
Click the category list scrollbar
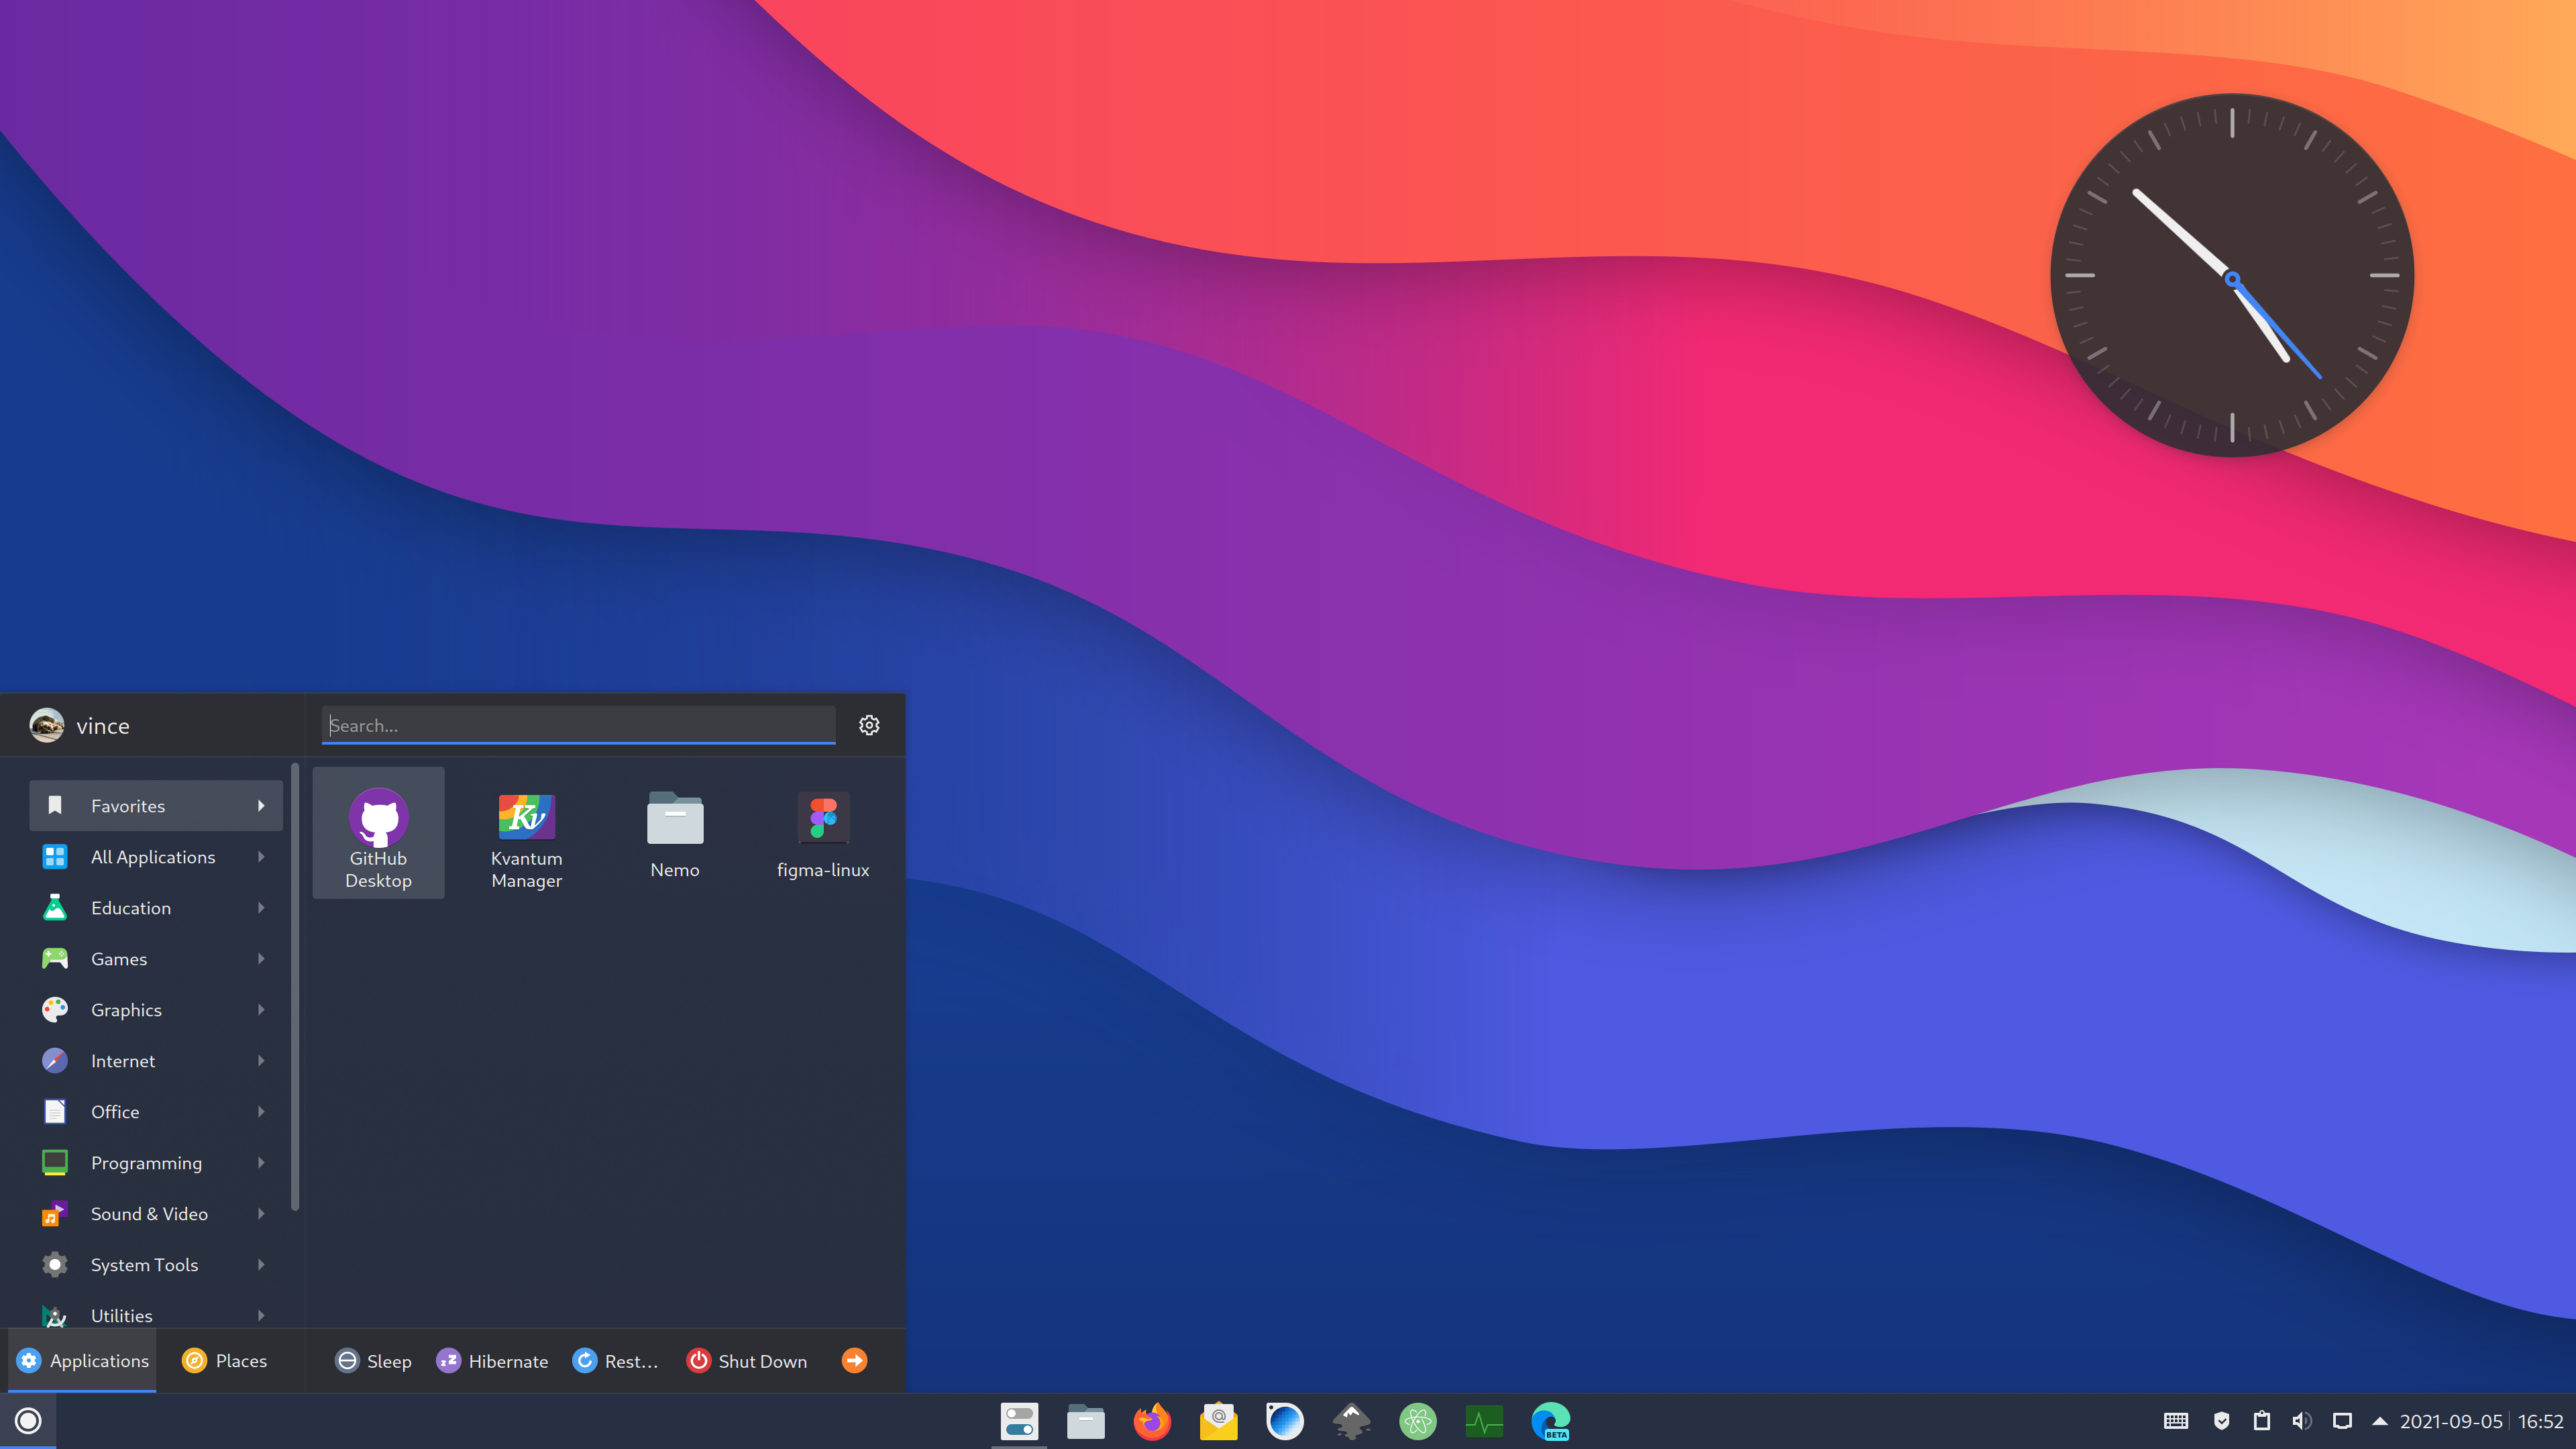[295, 987]
